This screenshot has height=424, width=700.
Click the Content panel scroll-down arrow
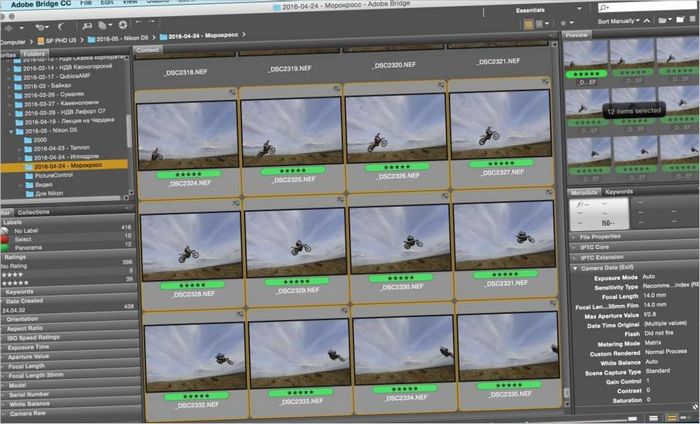coord(567,404)
